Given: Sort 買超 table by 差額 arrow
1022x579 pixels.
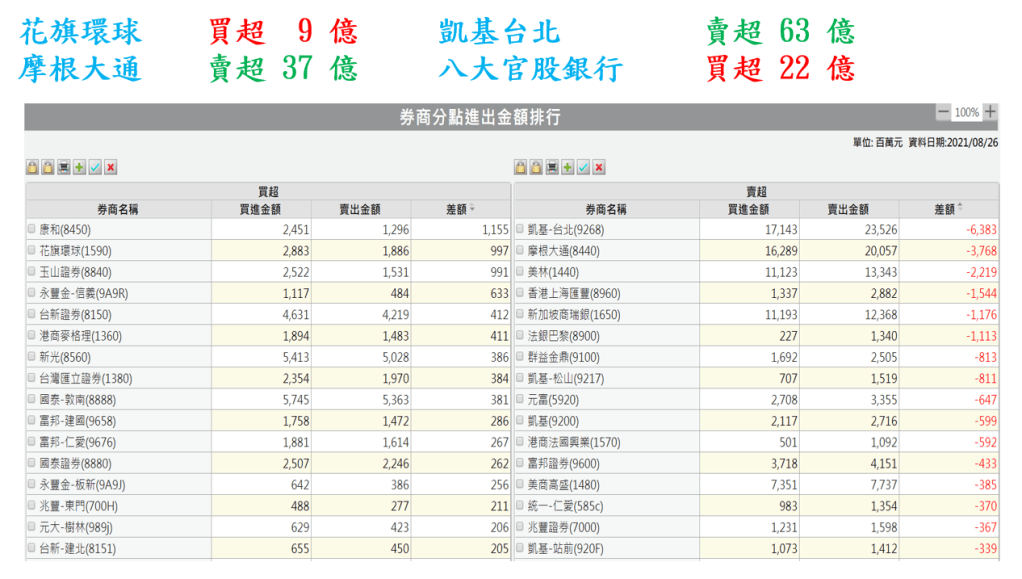Looking at the screenshot, I should tap(472, 209).
